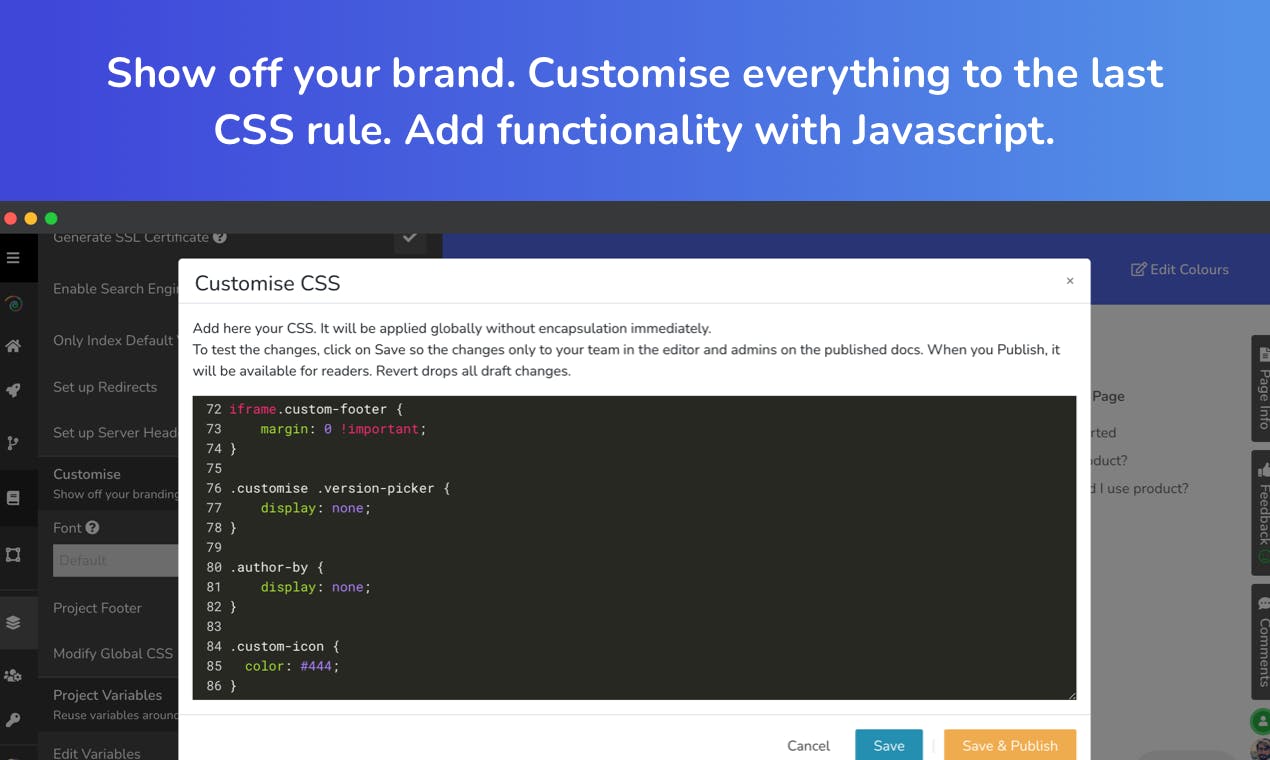This screenshot has height=760, width=1270.
Task: Click the key icon in sidebar
Action: click(13, 720)
